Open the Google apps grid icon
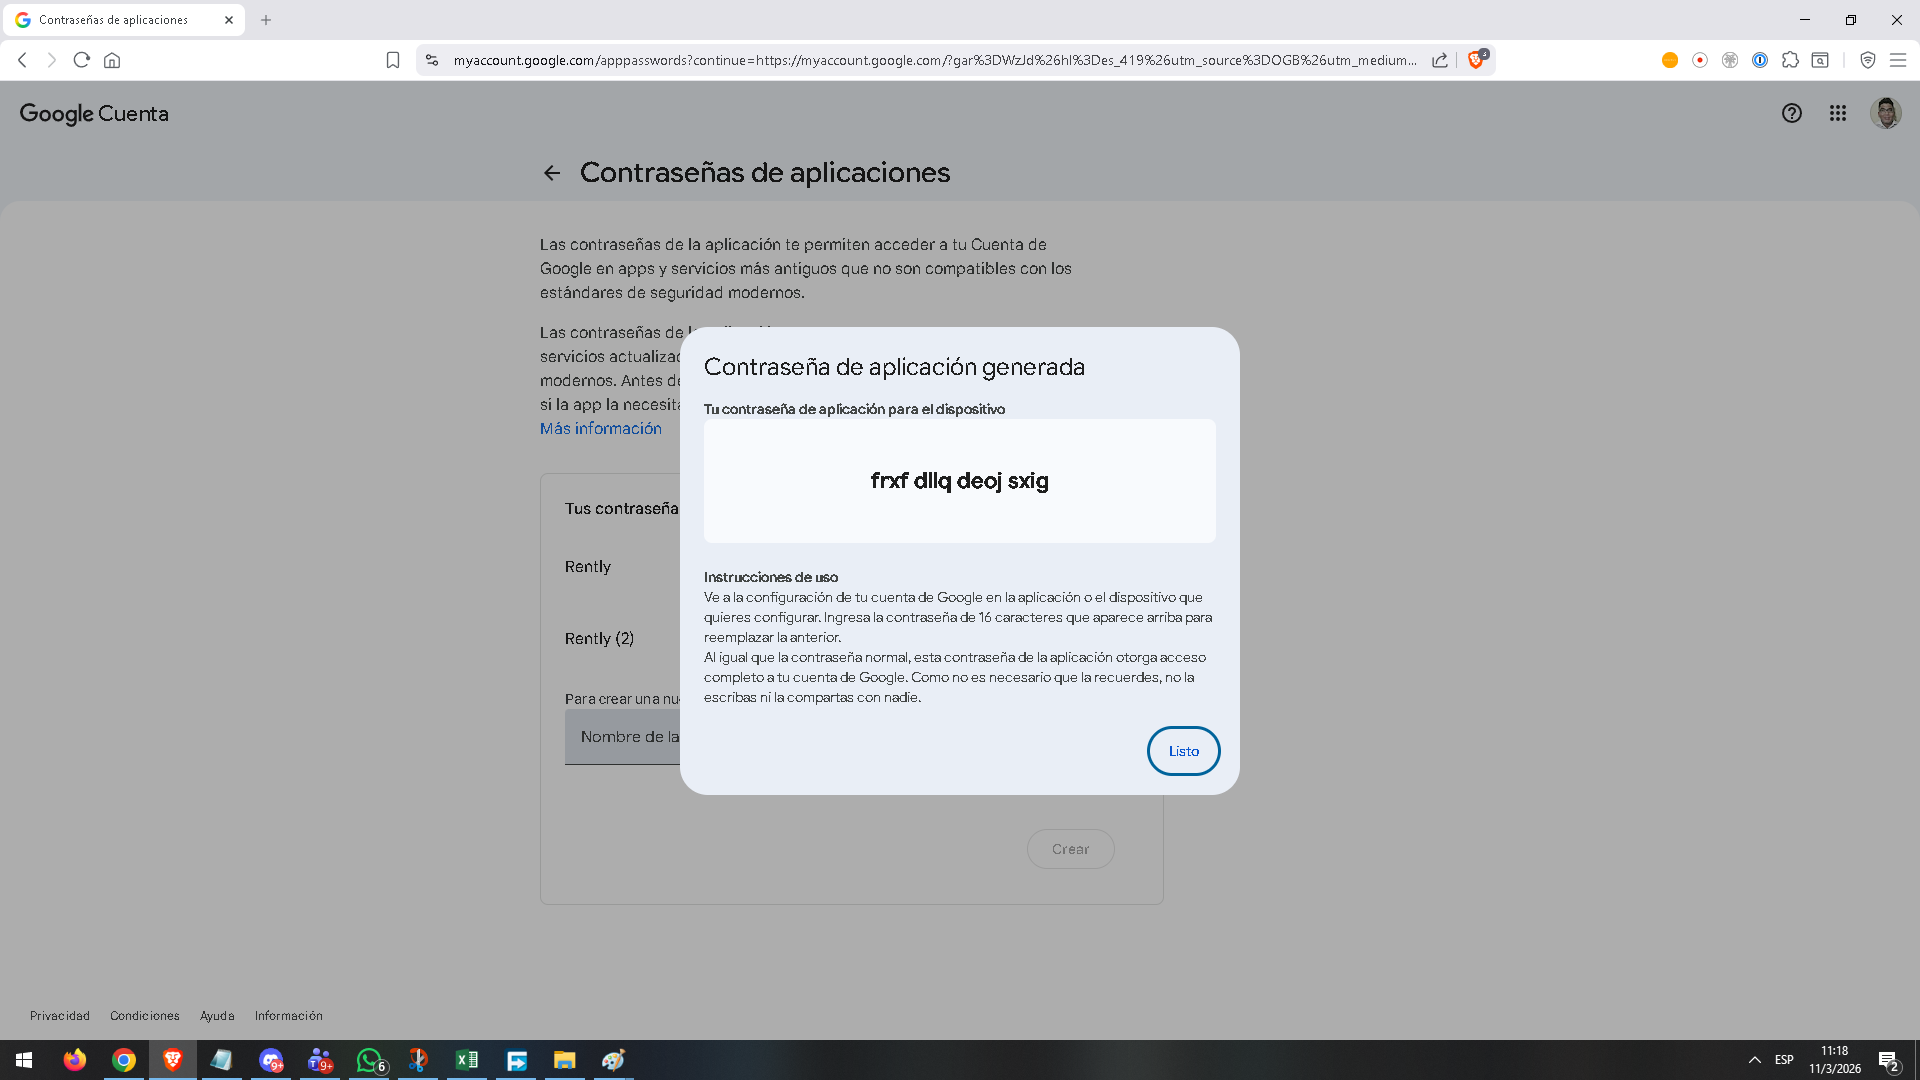1920x1080 pixels. click(x=1838, y=113)
